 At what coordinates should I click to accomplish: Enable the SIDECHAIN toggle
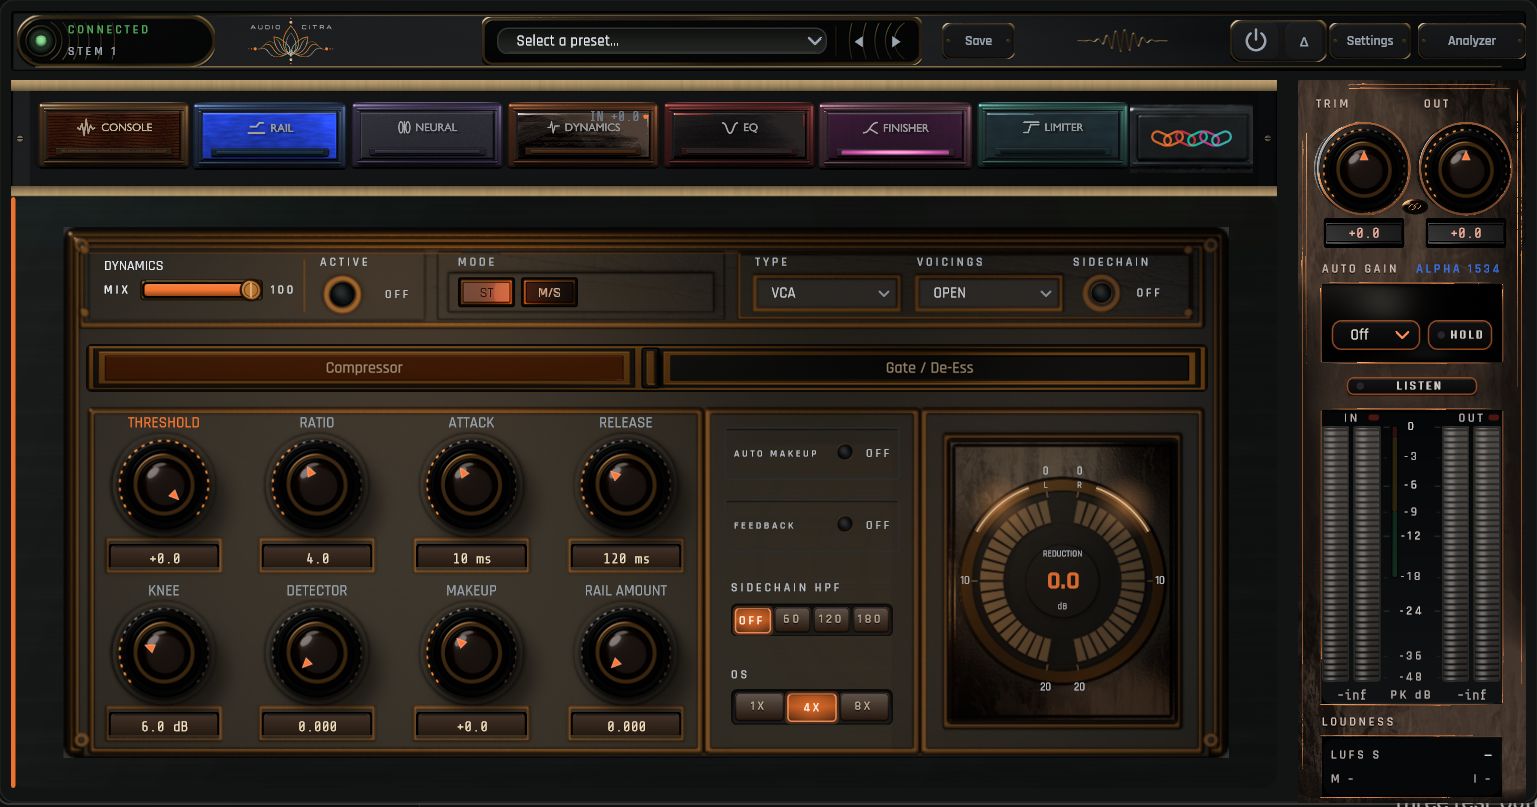coord(1101,293)
